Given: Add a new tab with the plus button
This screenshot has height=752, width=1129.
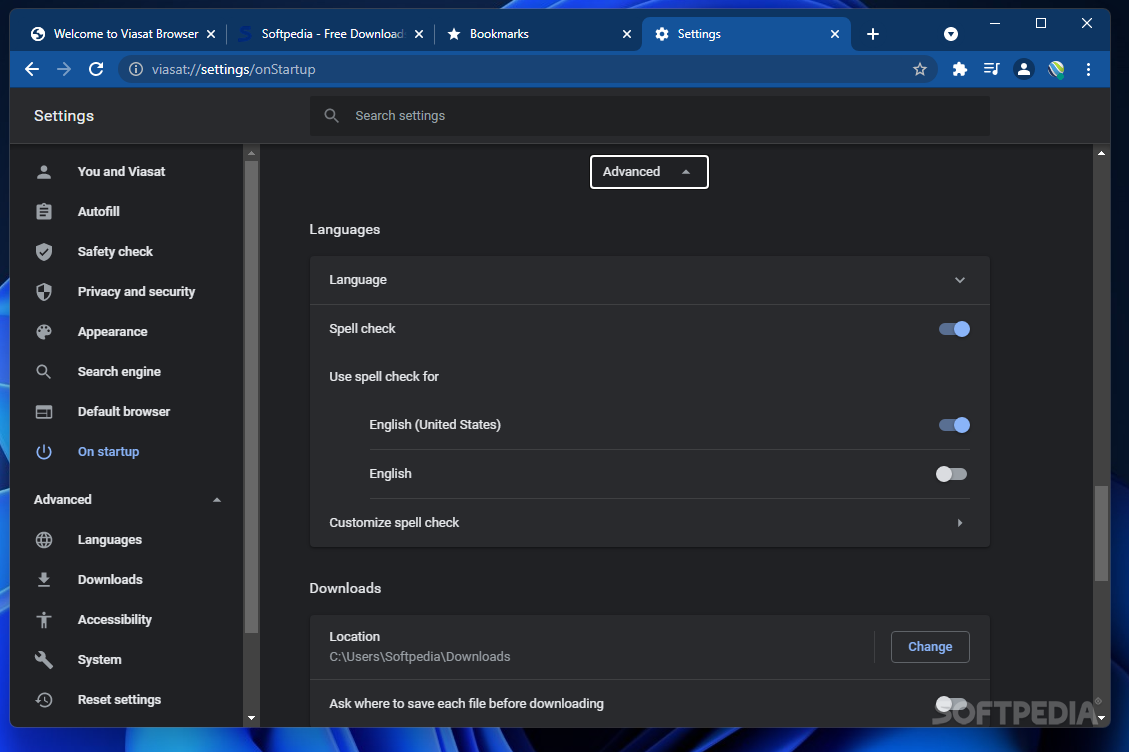Looking at the screenshot, I should (873, 34).
